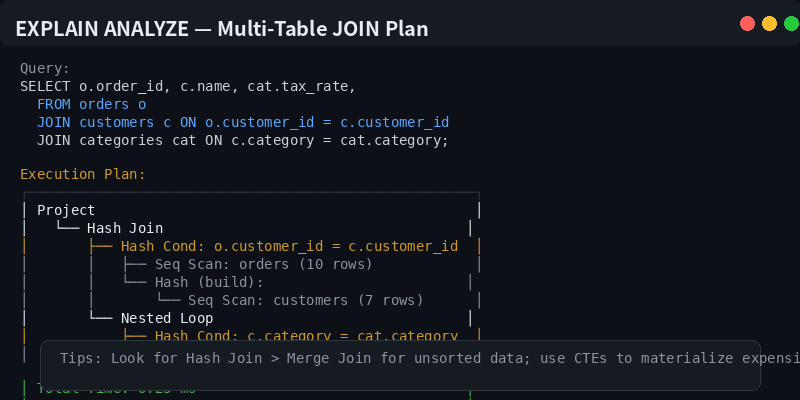Image resolution: width=800 pixels, height=400 pixels.
Task: Click the green maximize window dot
Action: [791, 23]
